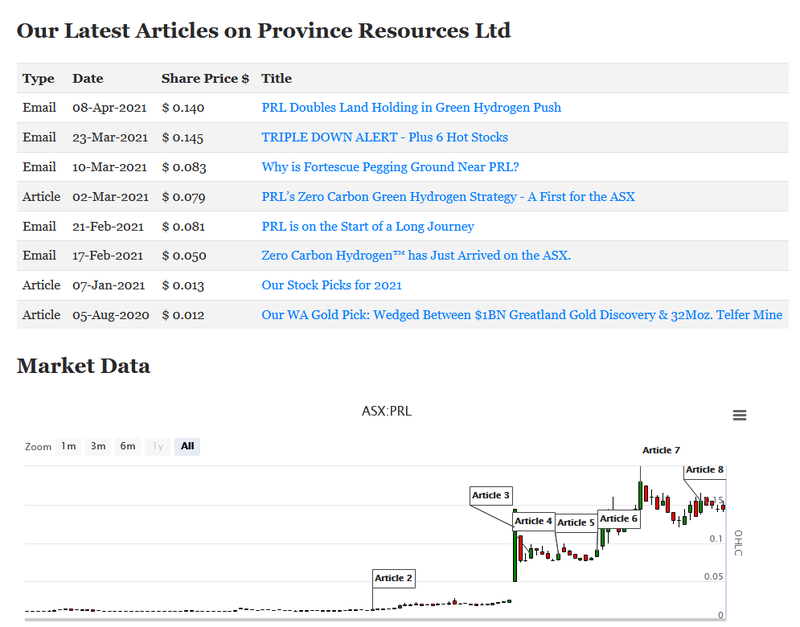This screenshot has width=800, height=627.
Task: Click the Article 2 chart annotation
Action: [393, 578]
